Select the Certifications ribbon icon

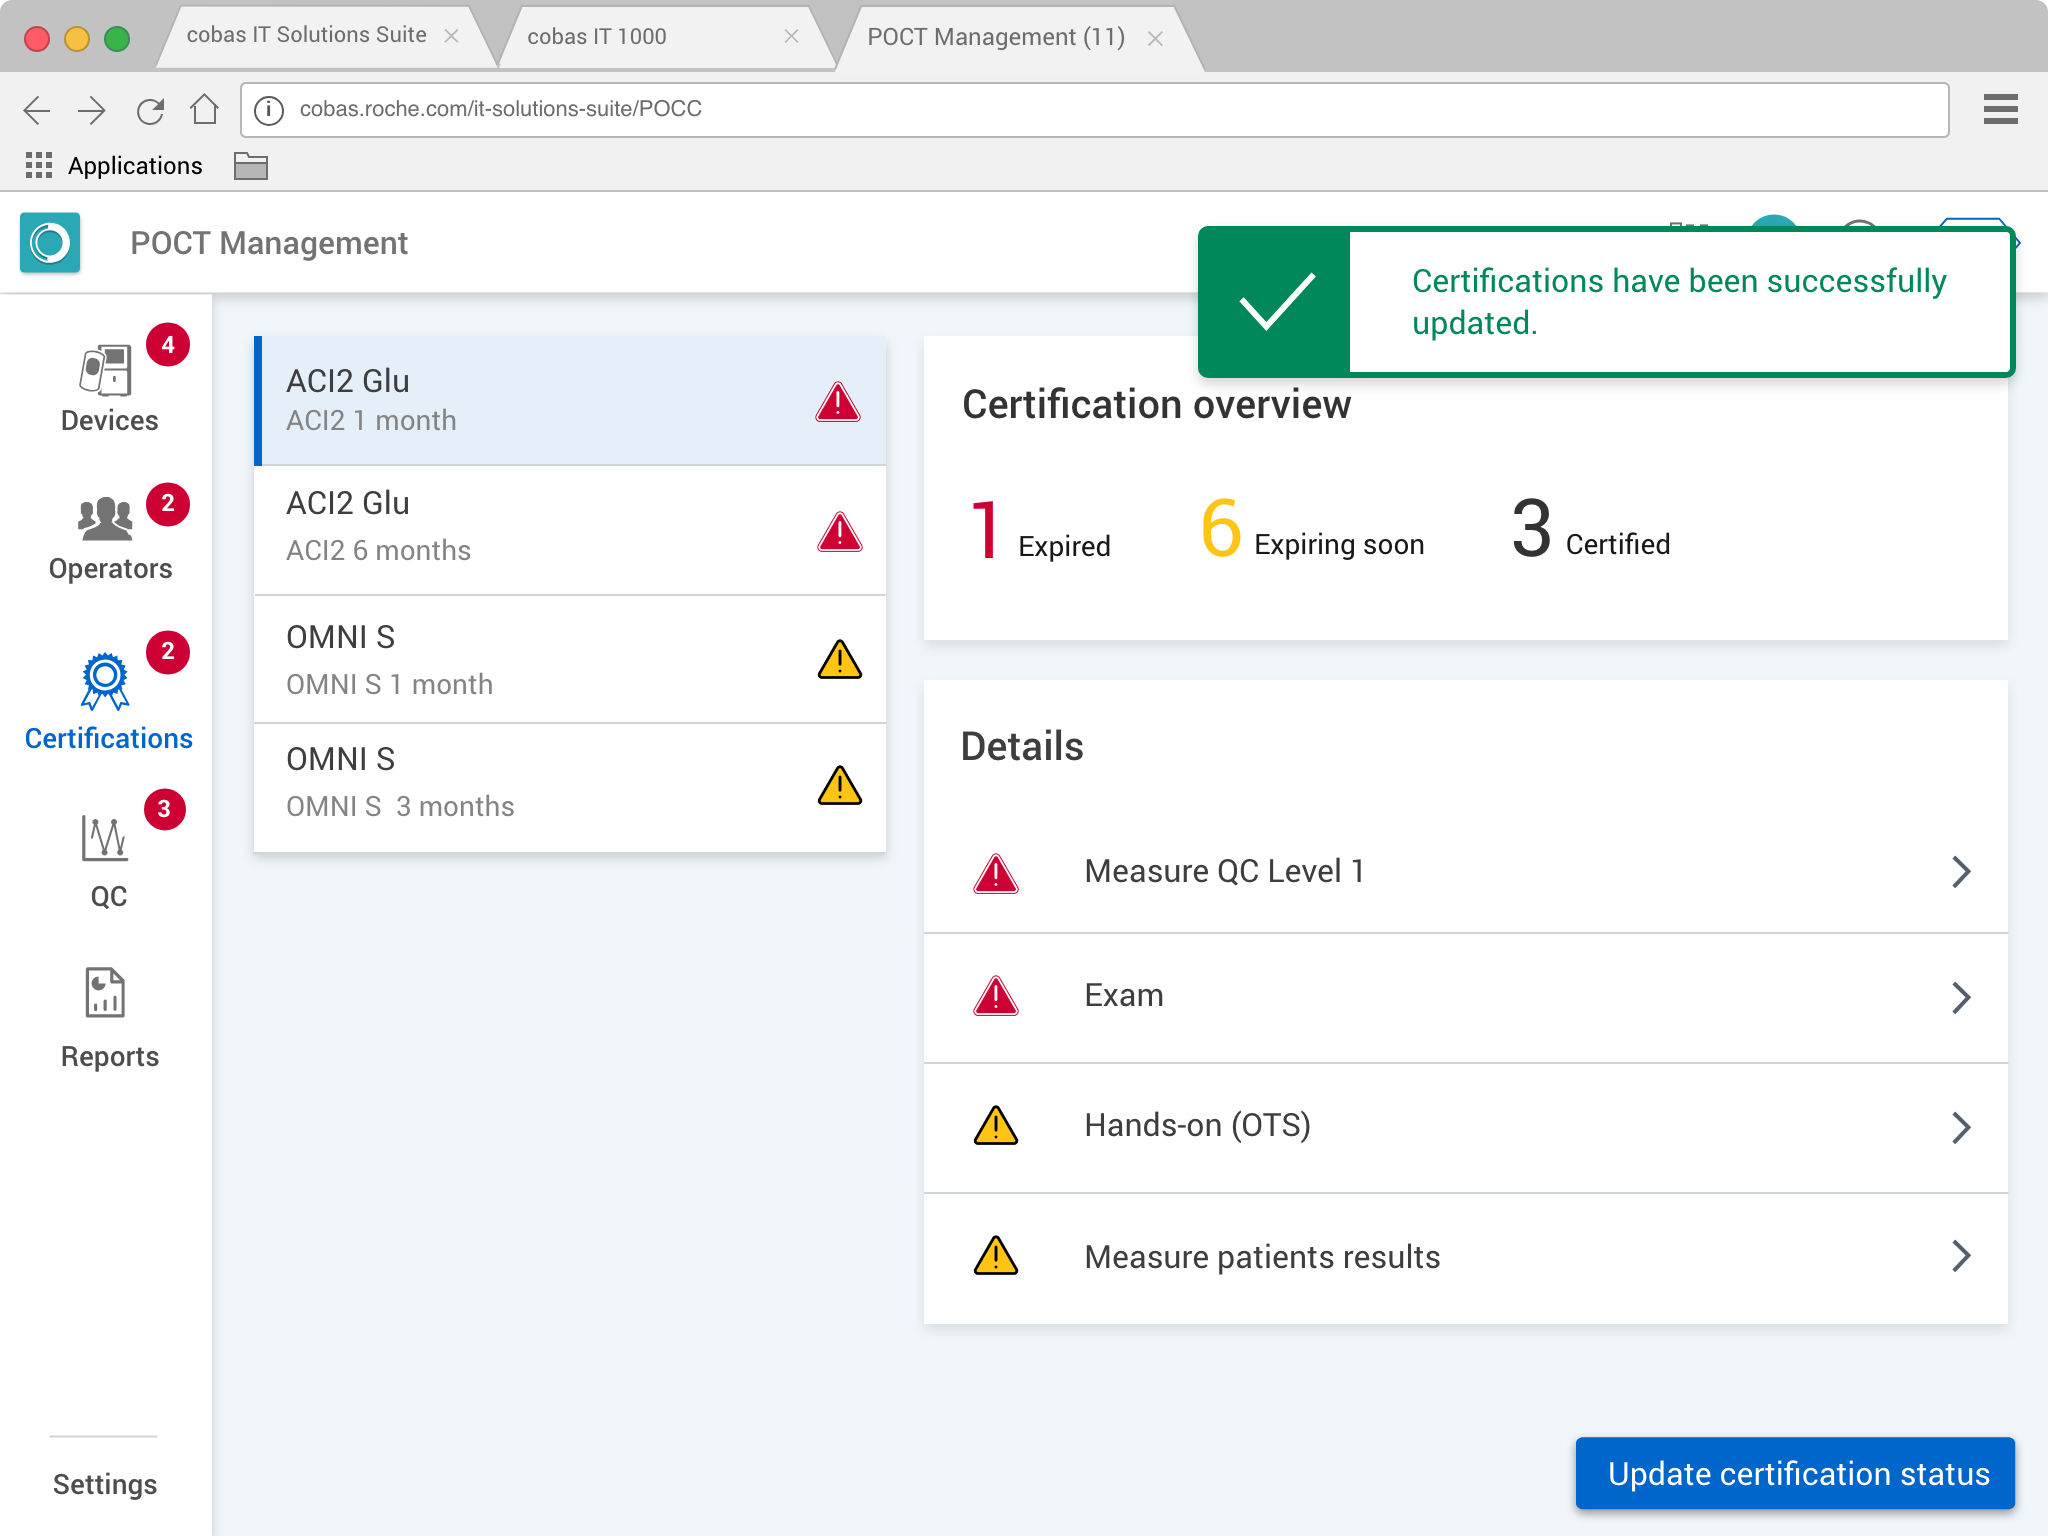tap(105, 682)
